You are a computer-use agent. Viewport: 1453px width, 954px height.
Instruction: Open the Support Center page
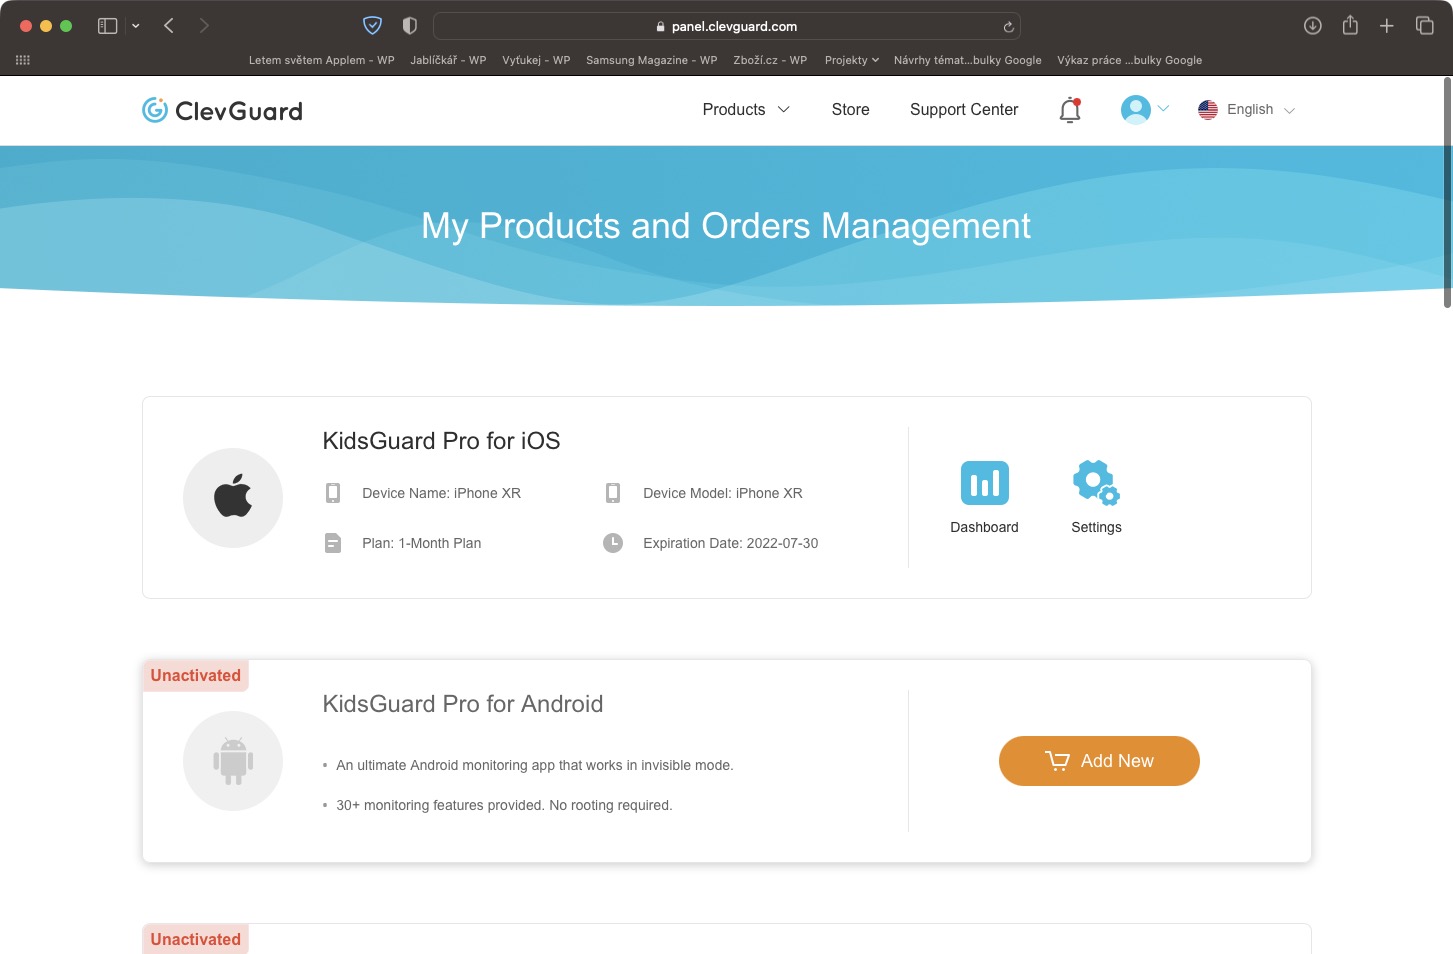[x=964, y=110]
